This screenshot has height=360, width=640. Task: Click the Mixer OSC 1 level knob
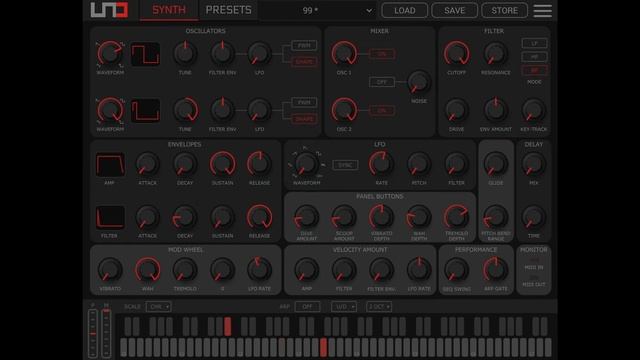[344, 53]
